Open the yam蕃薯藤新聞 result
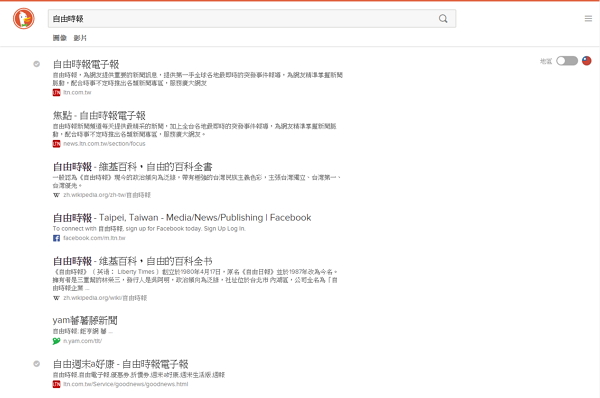Viewport: 600px width, 398px height. (85, 320)
